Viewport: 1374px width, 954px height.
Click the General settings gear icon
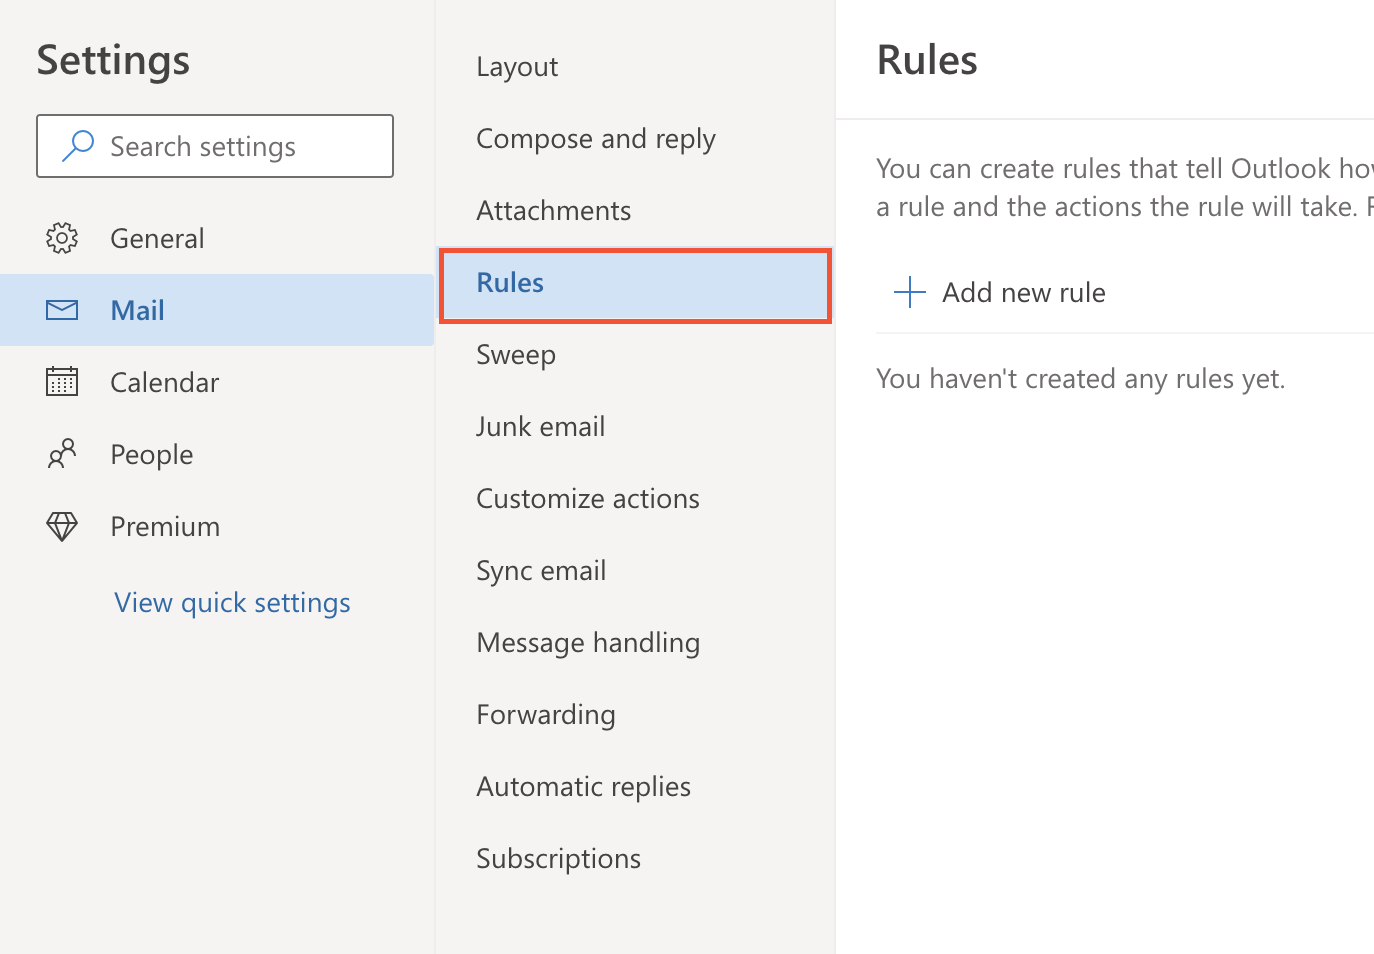pyautogui.click(x=62, y=238)
